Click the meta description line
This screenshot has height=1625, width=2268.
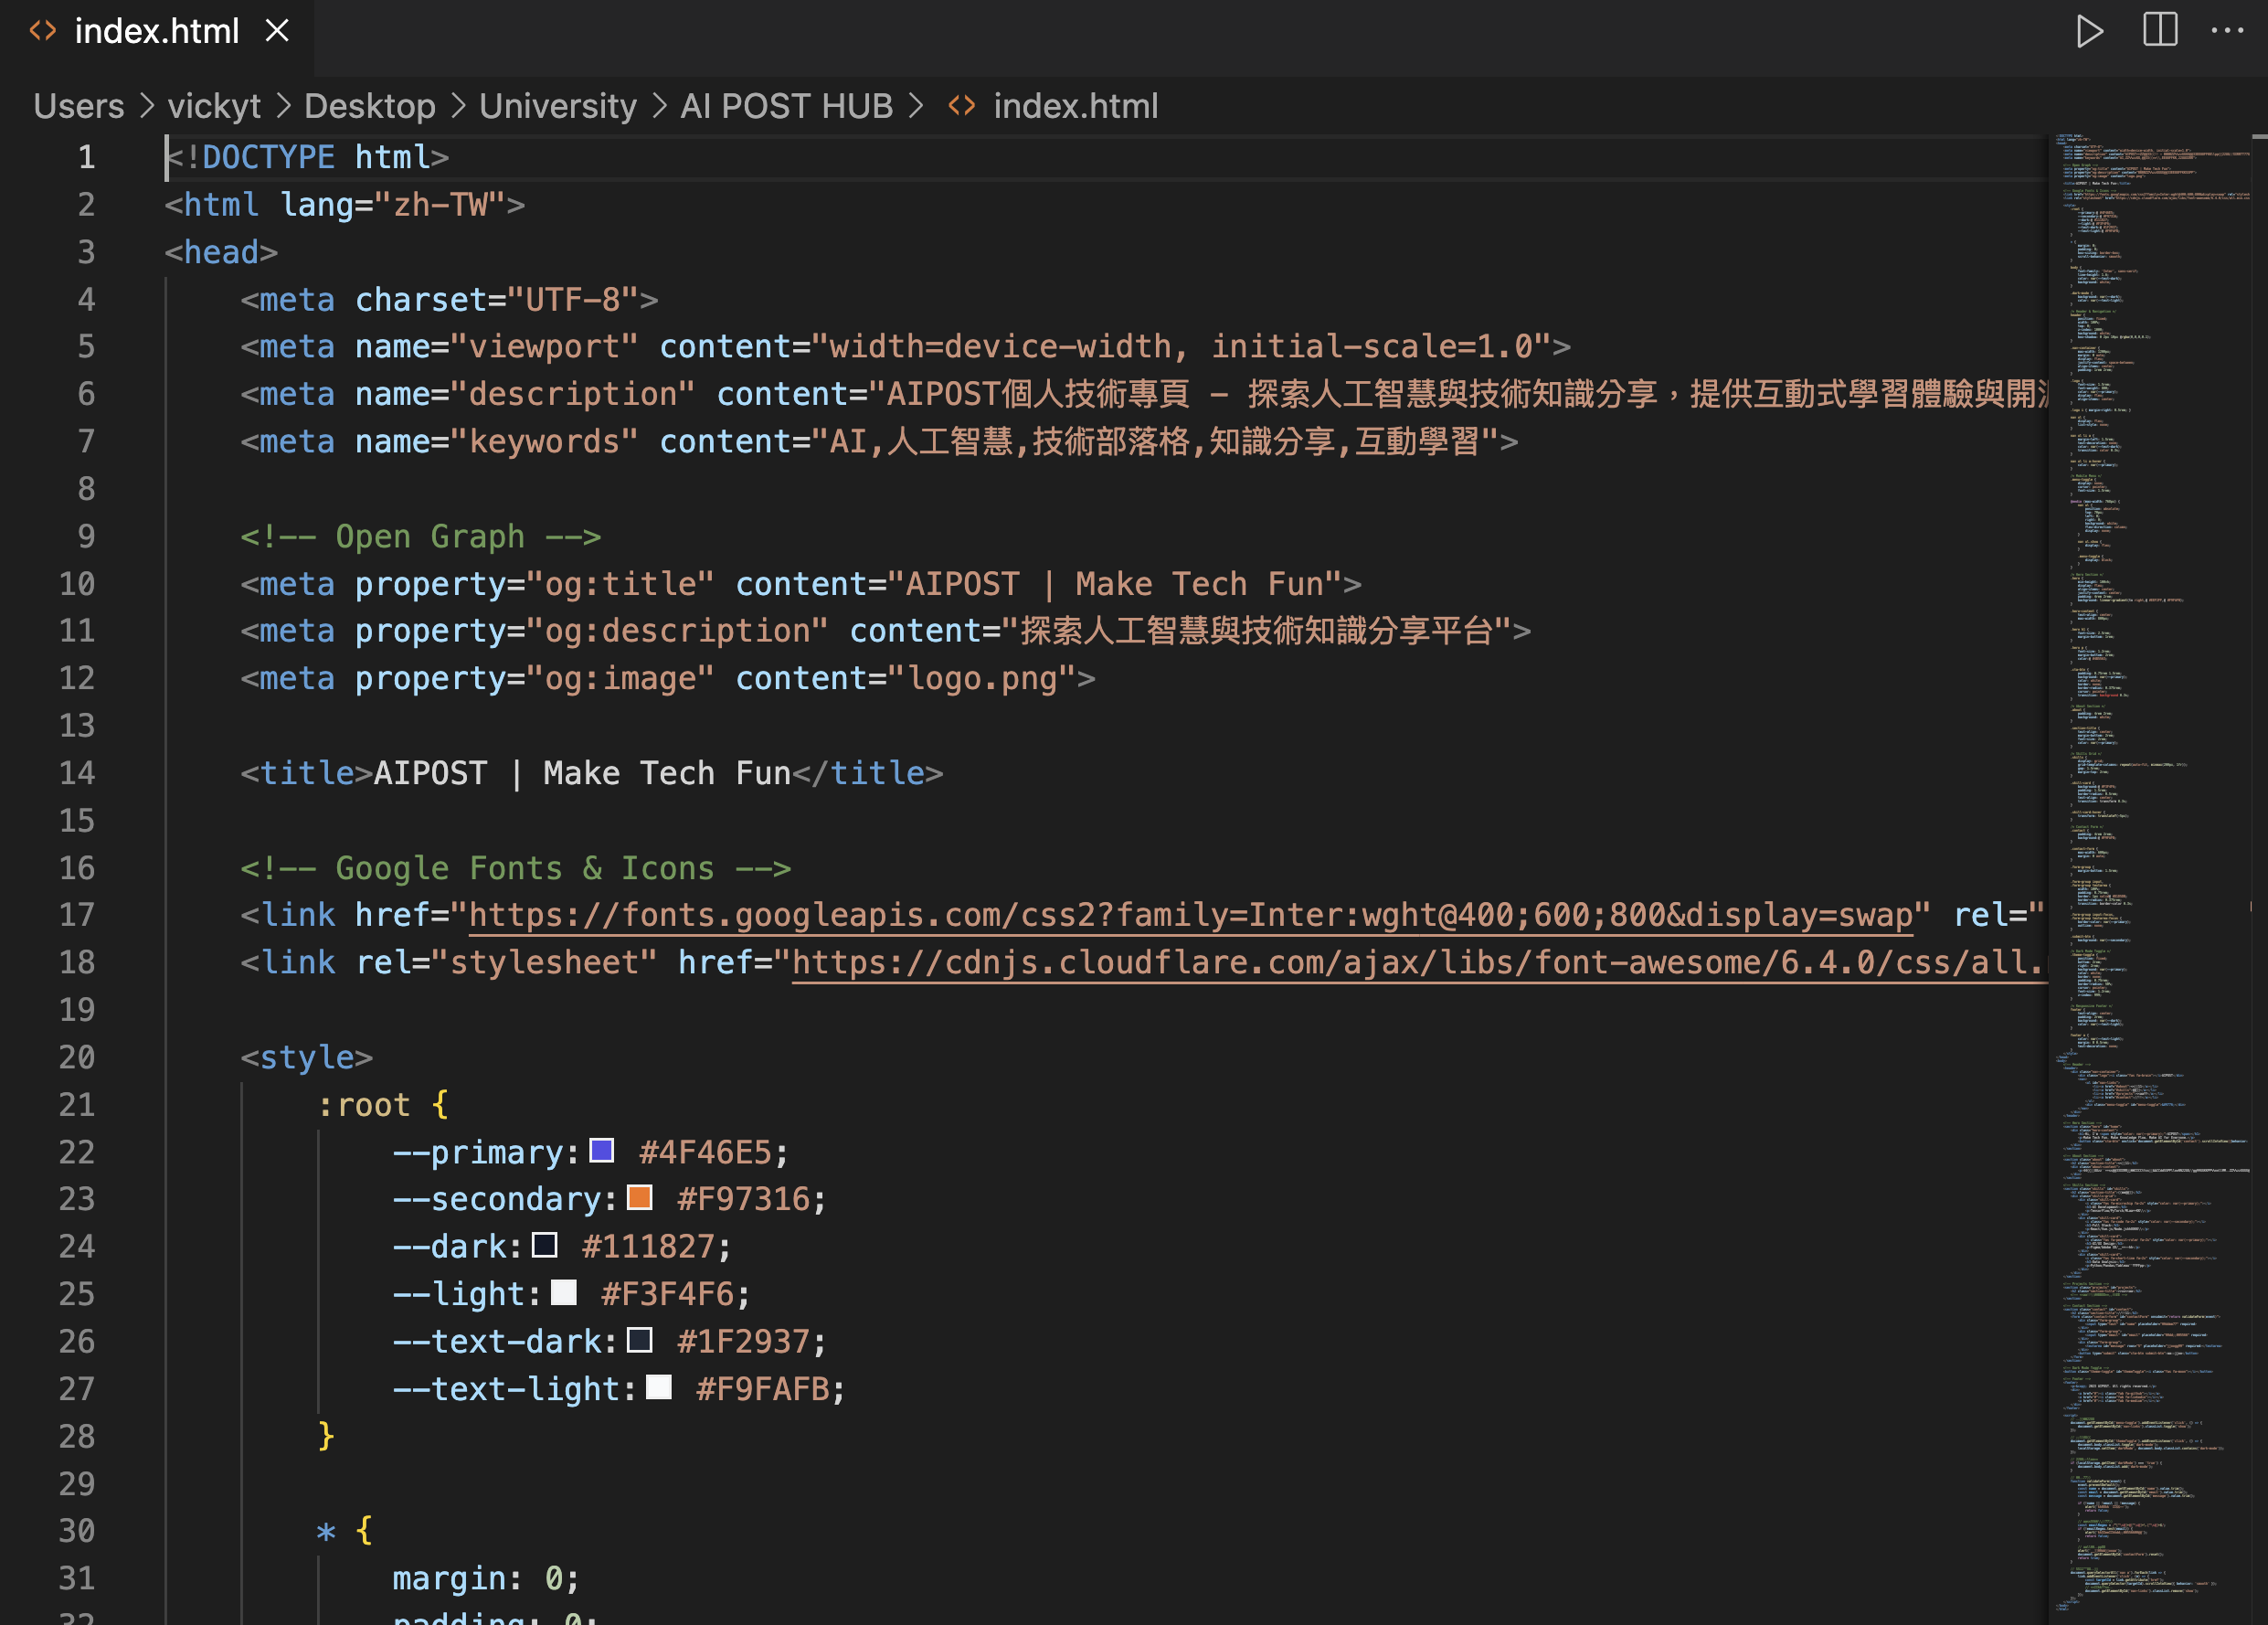1144,394
